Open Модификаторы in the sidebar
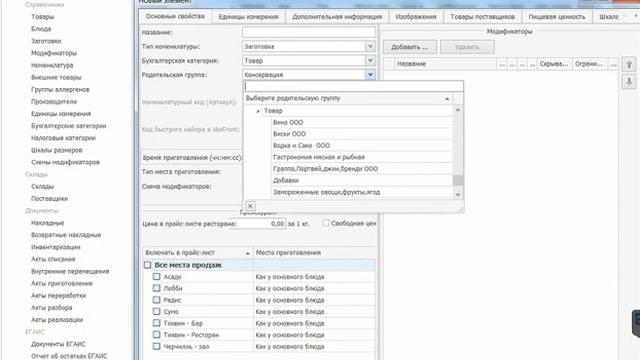Image resolution: width=640 pixels, height=360 pixels. point(54,53)
